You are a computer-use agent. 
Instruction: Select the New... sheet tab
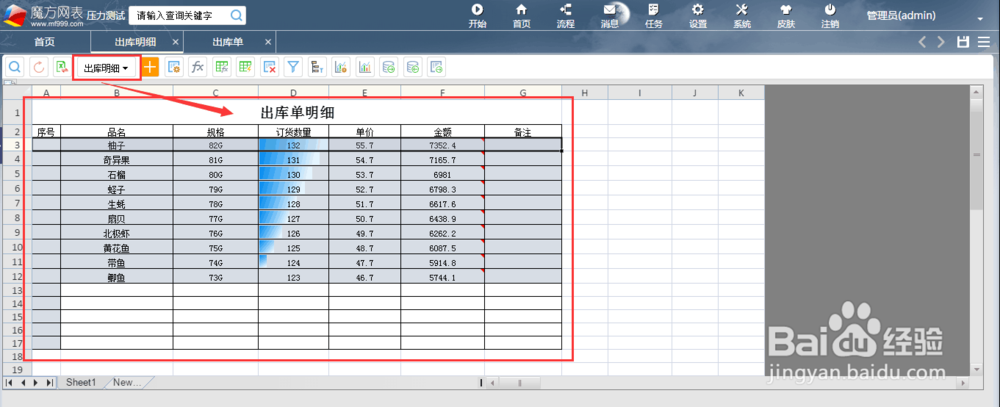click(x=127, y=382)
